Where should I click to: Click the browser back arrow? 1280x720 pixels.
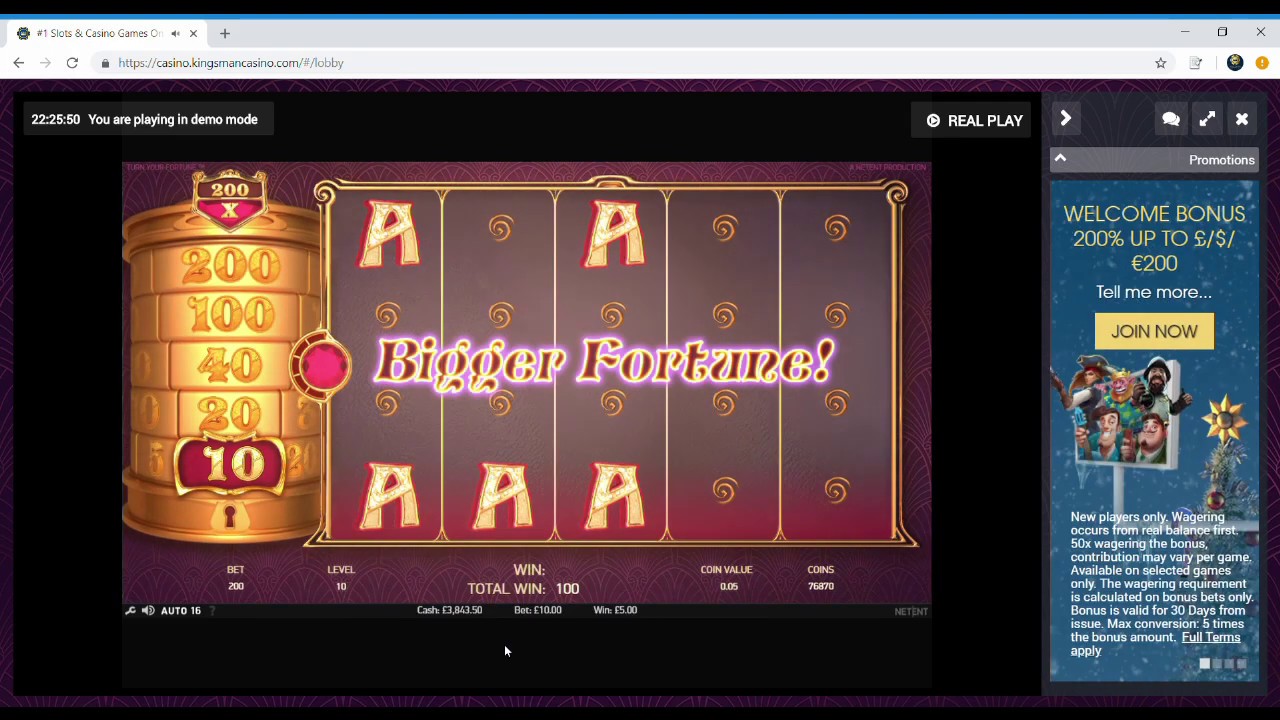[x=18, y=63]
